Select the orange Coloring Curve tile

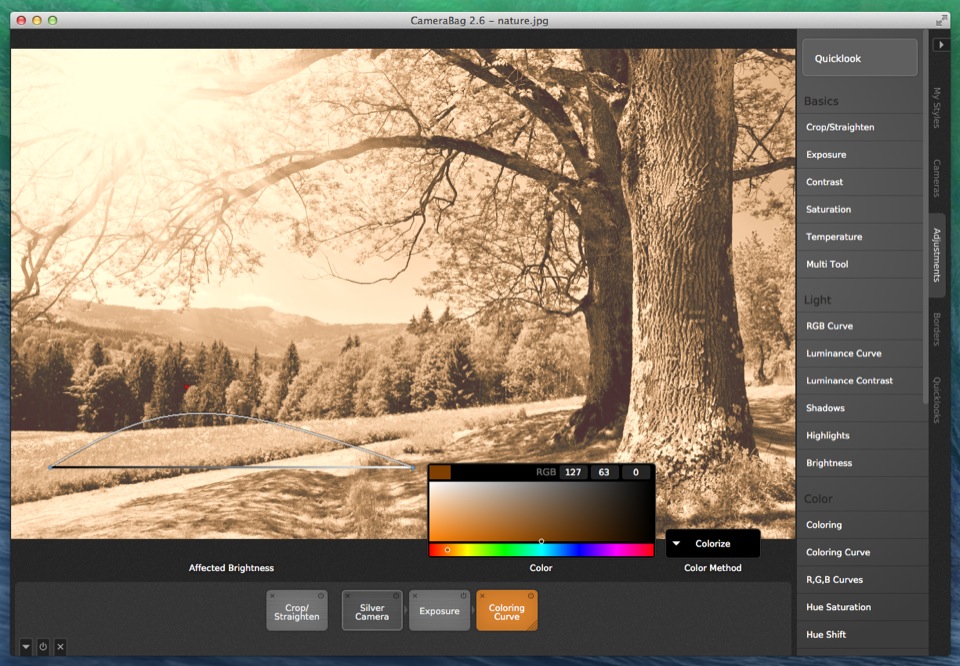[x=506, y=611]
